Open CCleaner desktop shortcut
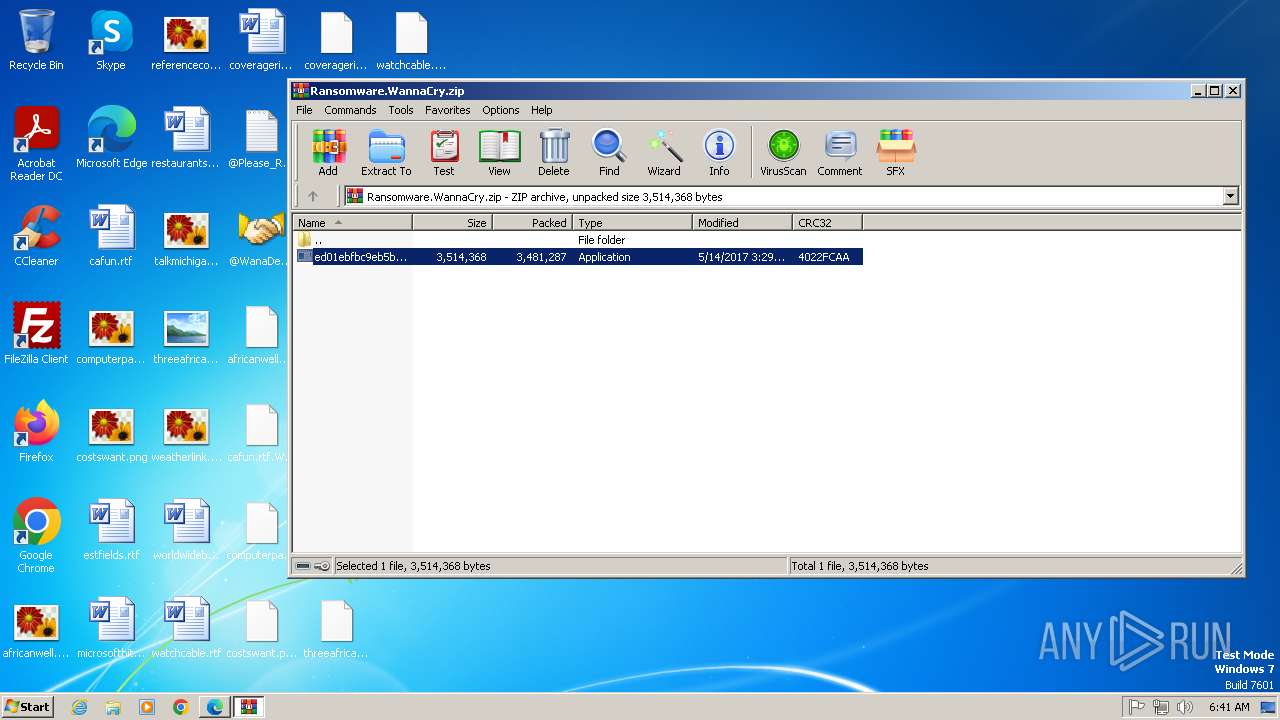This screenshot has width=1280, height=720. click(36, 237)
